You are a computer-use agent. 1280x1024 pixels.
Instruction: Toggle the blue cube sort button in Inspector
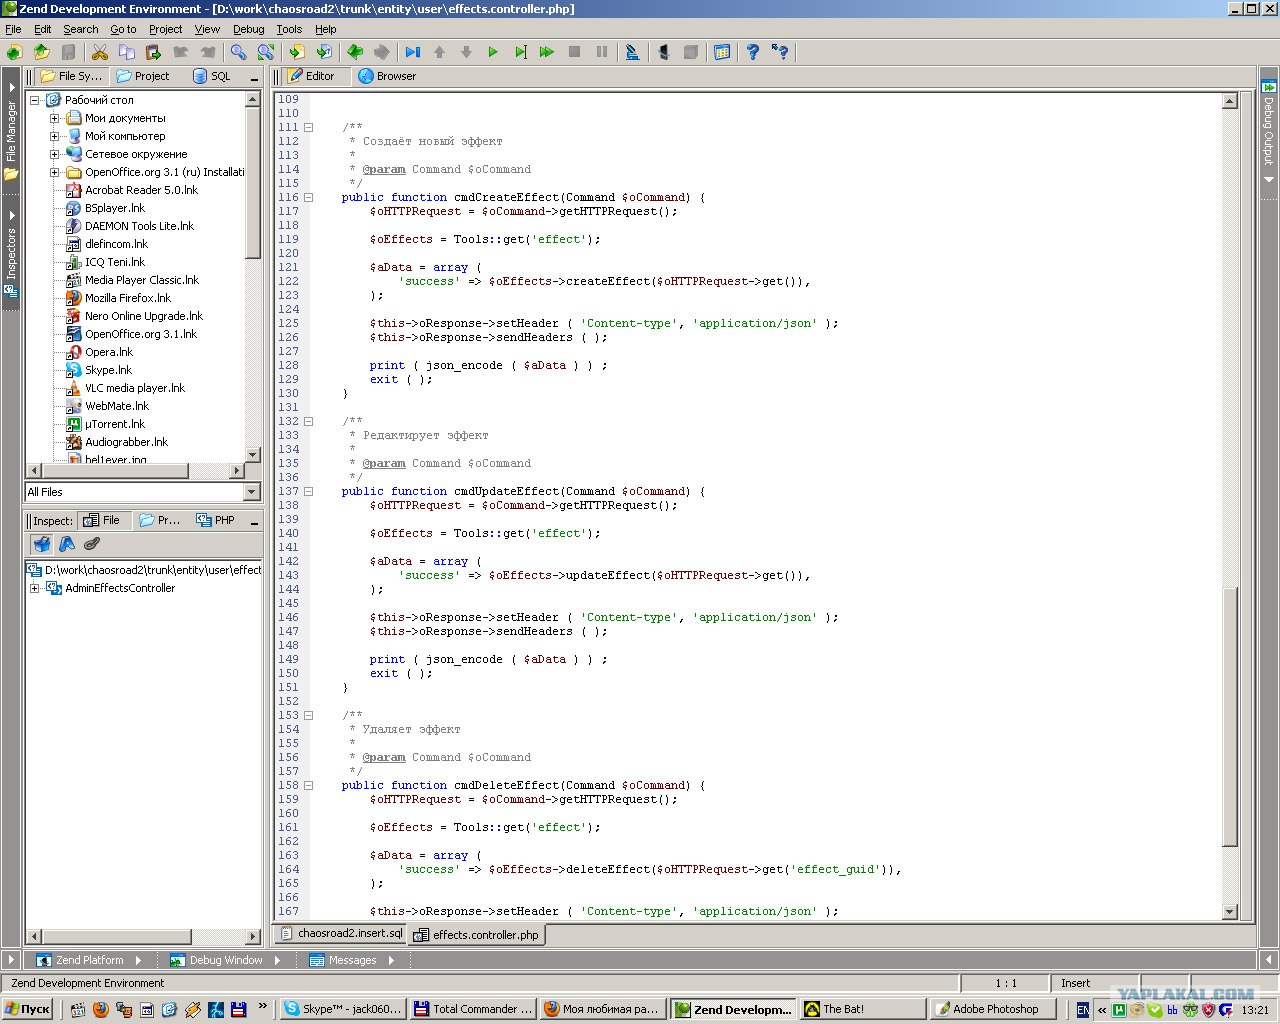(41, 544)
